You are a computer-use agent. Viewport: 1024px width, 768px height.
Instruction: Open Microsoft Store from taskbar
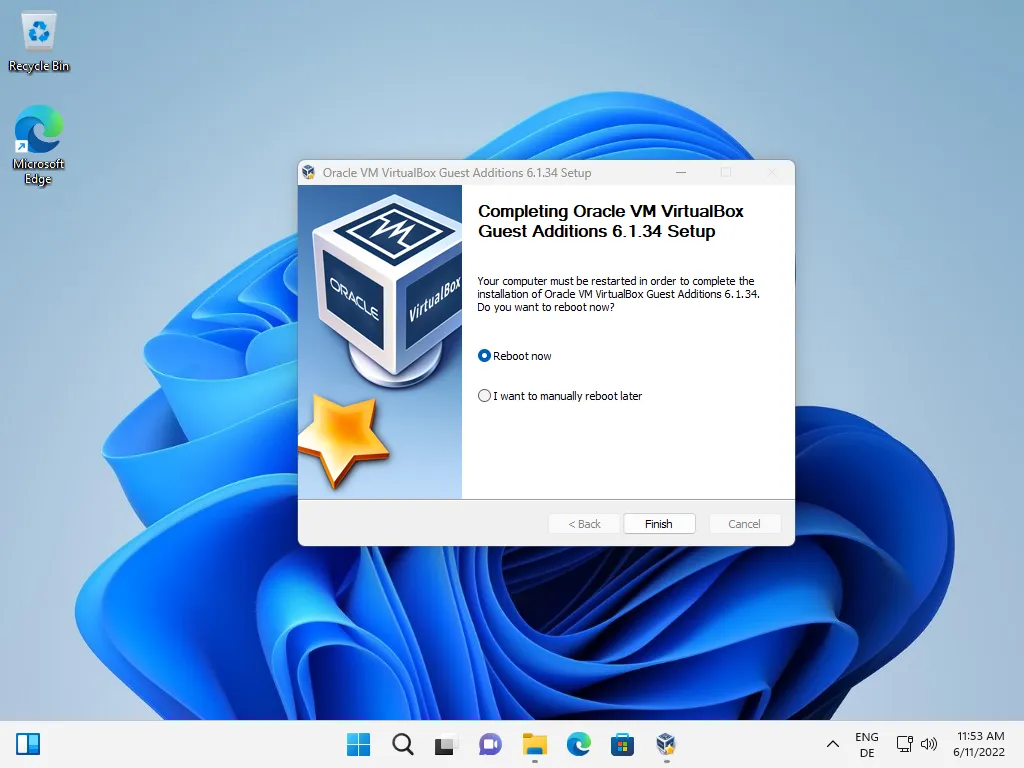pos(622,744)
